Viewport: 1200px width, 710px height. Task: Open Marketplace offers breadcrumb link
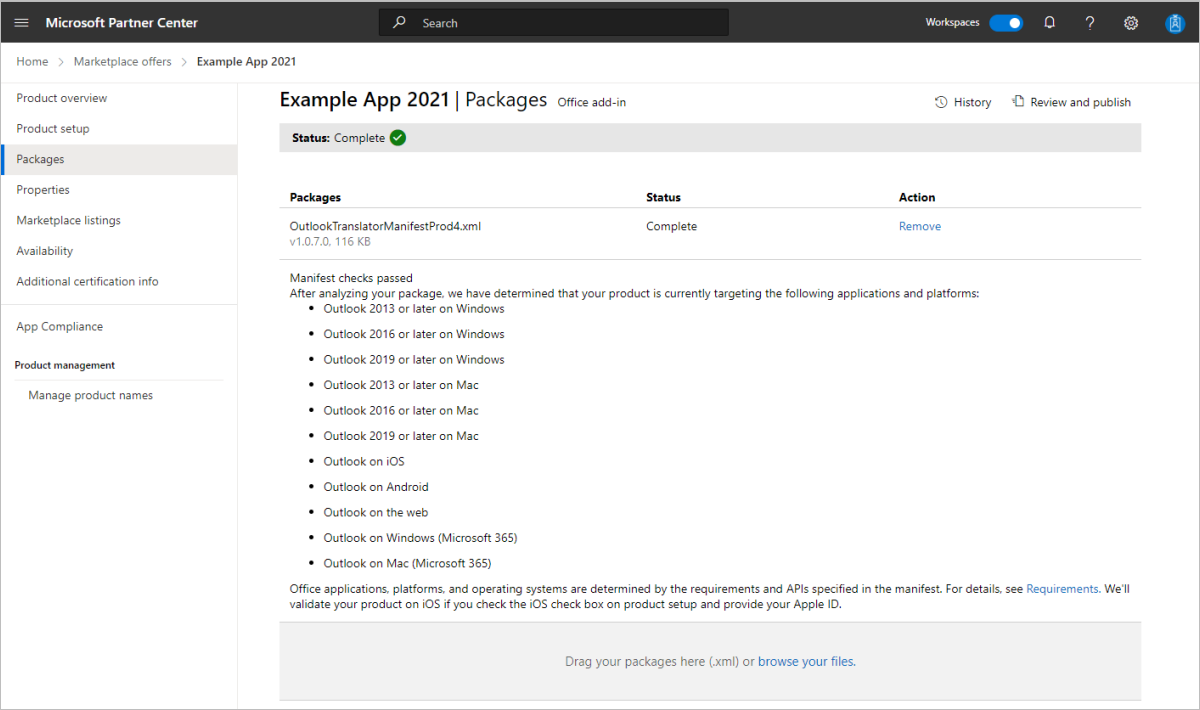coord(122,62)
